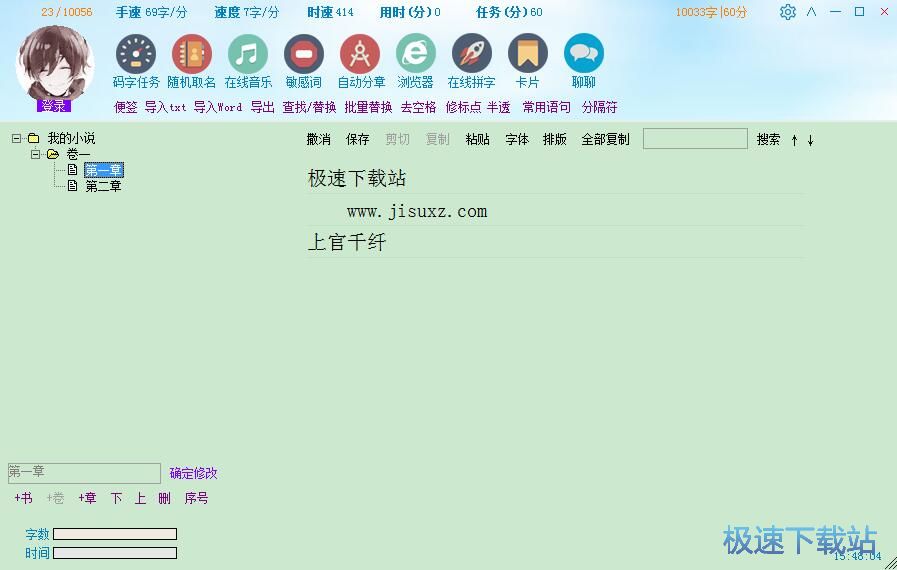The height and width of the screenshot is (570, 897).
Task: Jump to next search result arrow
Action: [x=811, y=140]
